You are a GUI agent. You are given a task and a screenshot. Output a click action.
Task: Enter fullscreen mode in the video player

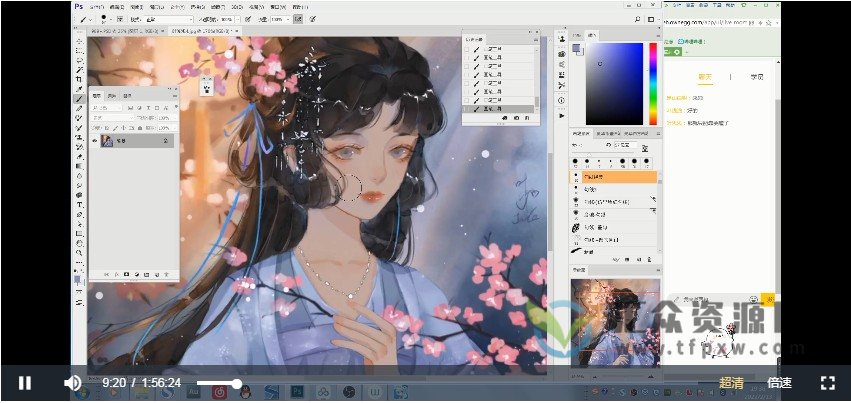[x=827, y=383]
